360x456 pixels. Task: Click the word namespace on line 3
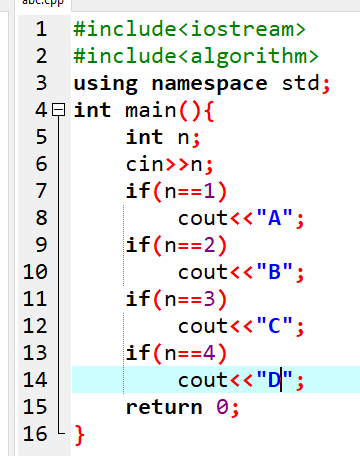[210, 84]
